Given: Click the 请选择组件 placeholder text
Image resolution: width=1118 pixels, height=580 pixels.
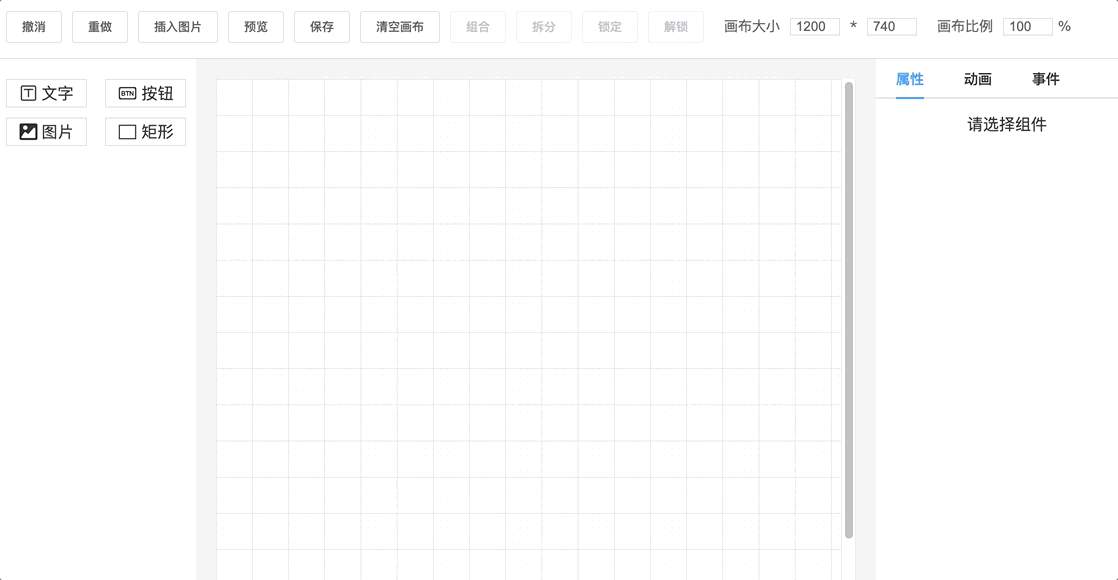Looking at the screenshot, I should coord(1007,125).
